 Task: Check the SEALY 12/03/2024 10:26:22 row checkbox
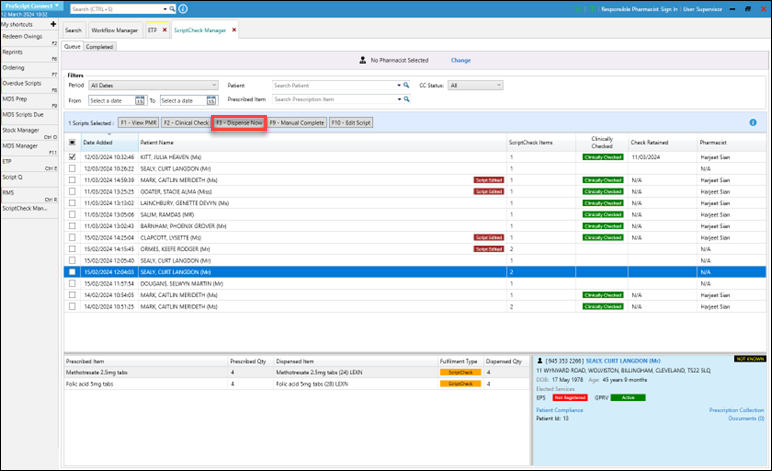72,168
